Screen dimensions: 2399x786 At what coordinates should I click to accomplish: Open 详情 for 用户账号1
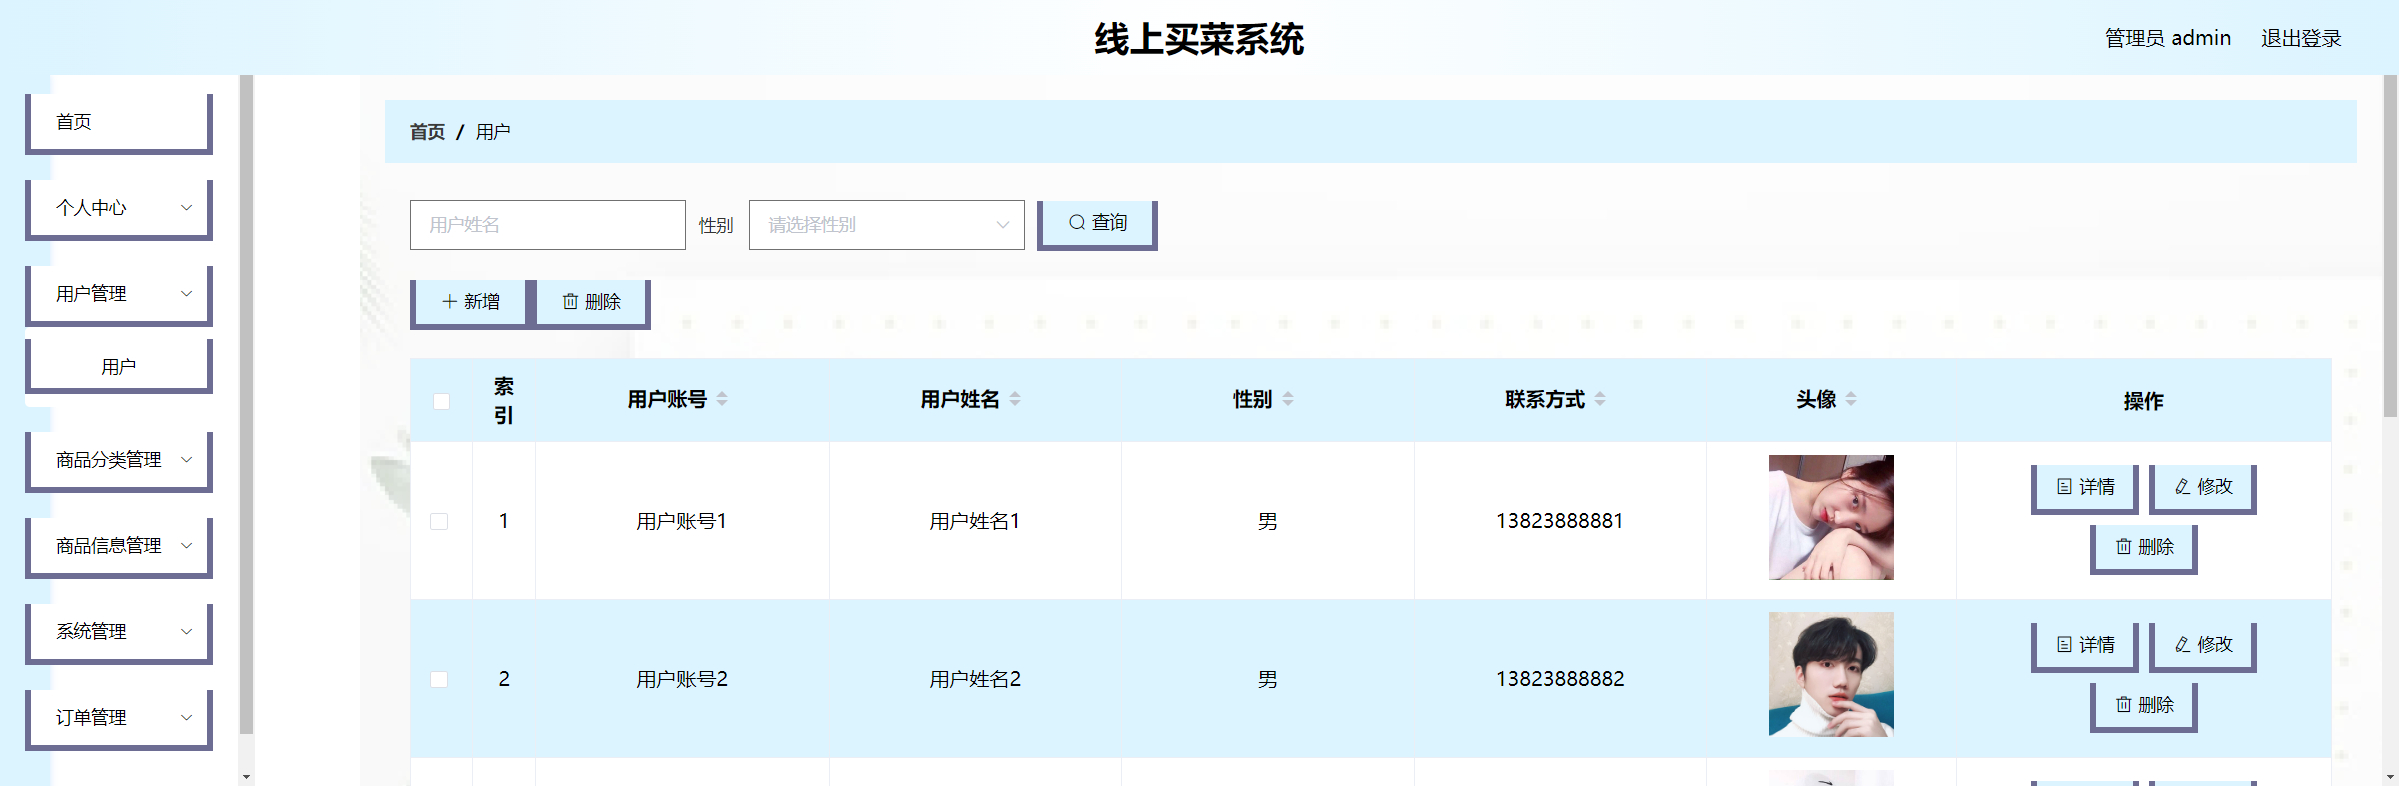pyautogui.click(x=2084, y=488)
